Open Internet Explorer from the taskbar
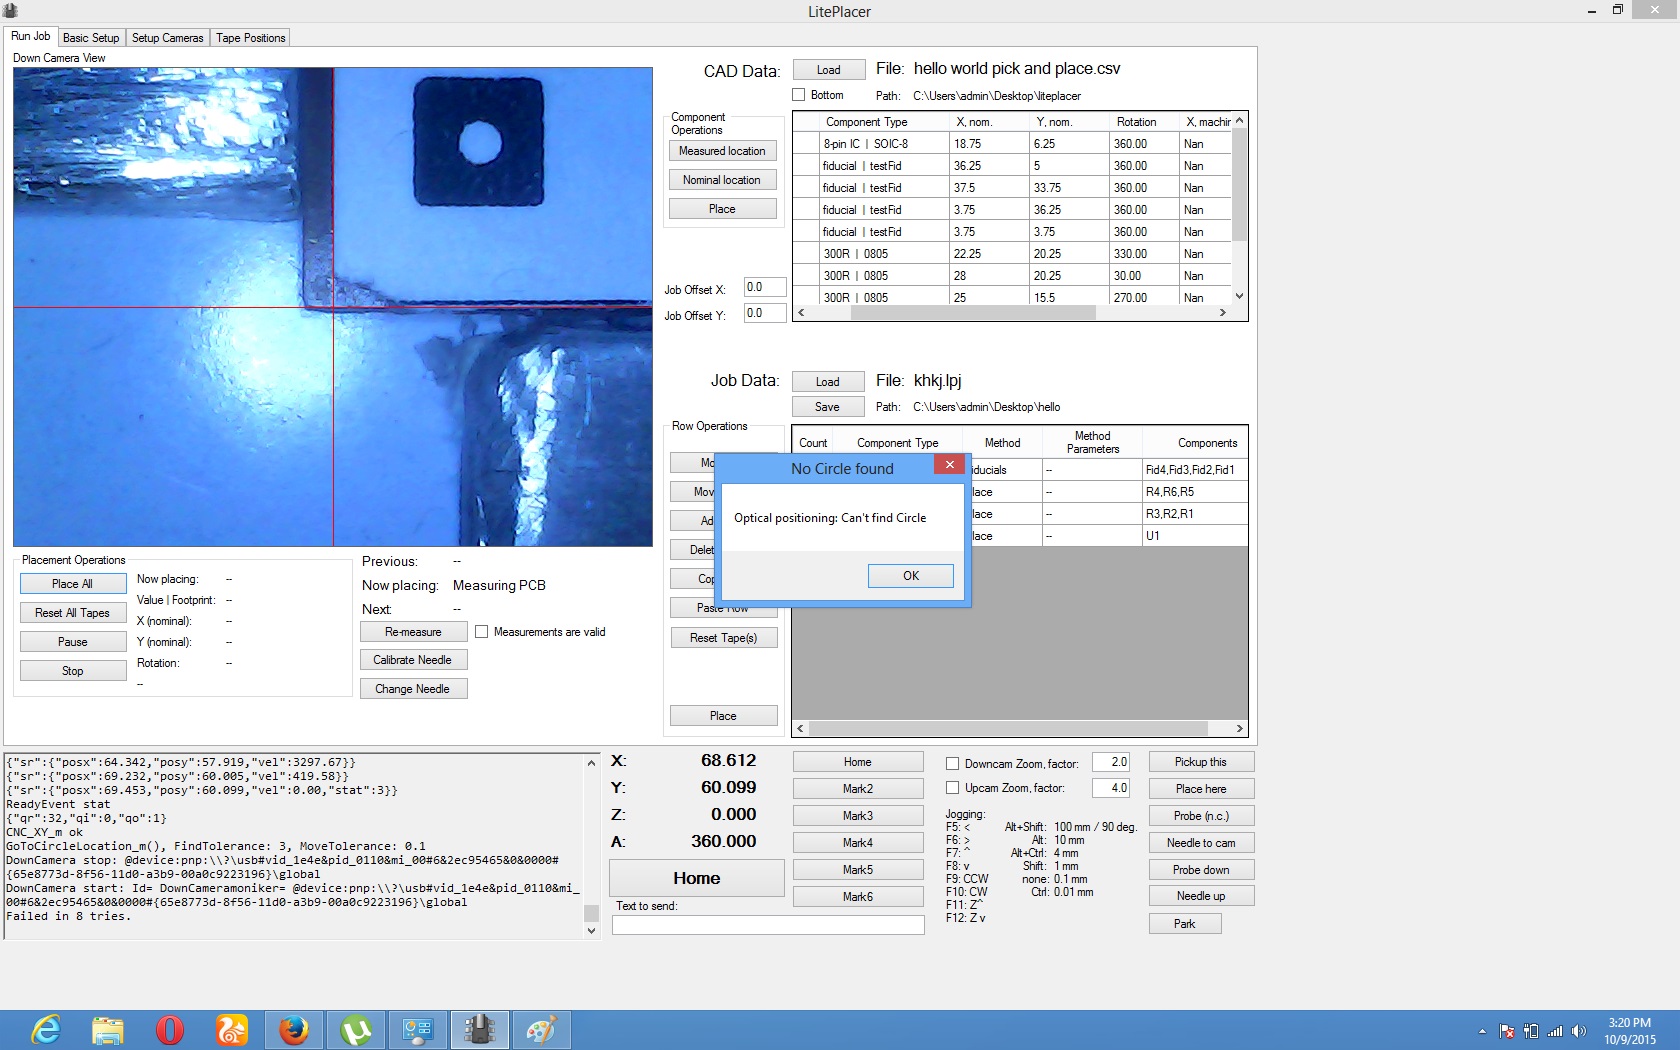 coord(46,1029)
